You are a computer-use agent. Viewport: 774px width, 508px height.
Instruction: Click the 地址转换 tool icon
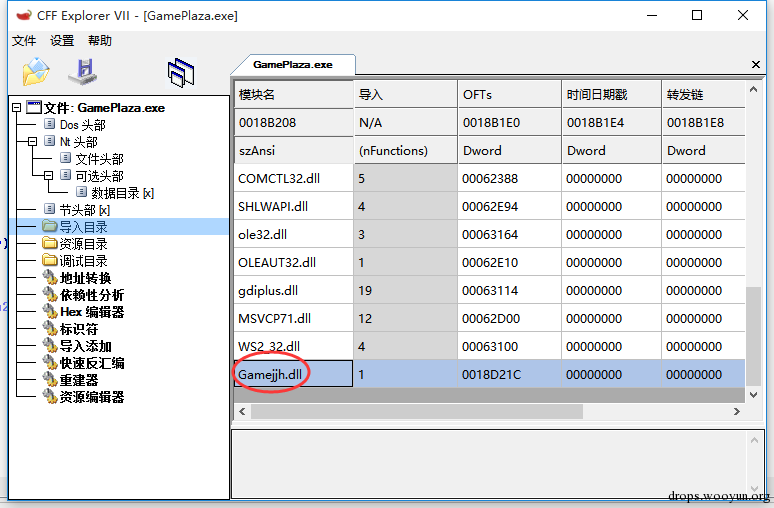(50, 277)
